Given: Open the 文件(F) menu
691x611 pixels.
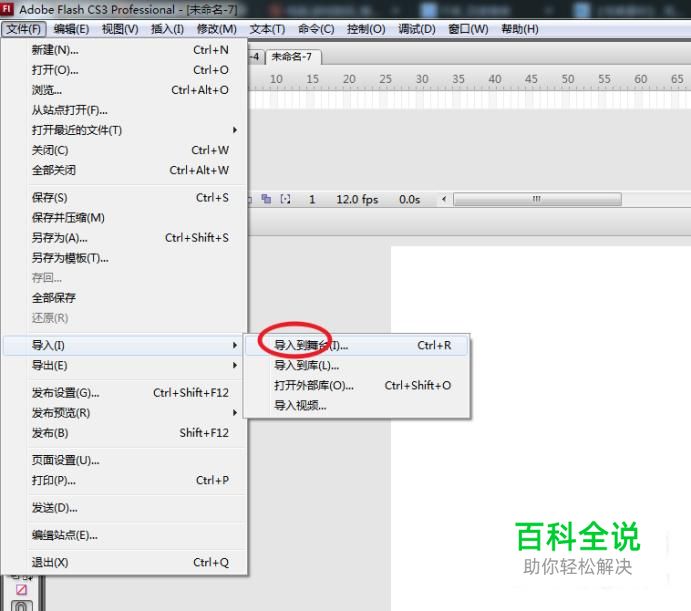Looking at the screenshot, I should click(x=23, y=29).
